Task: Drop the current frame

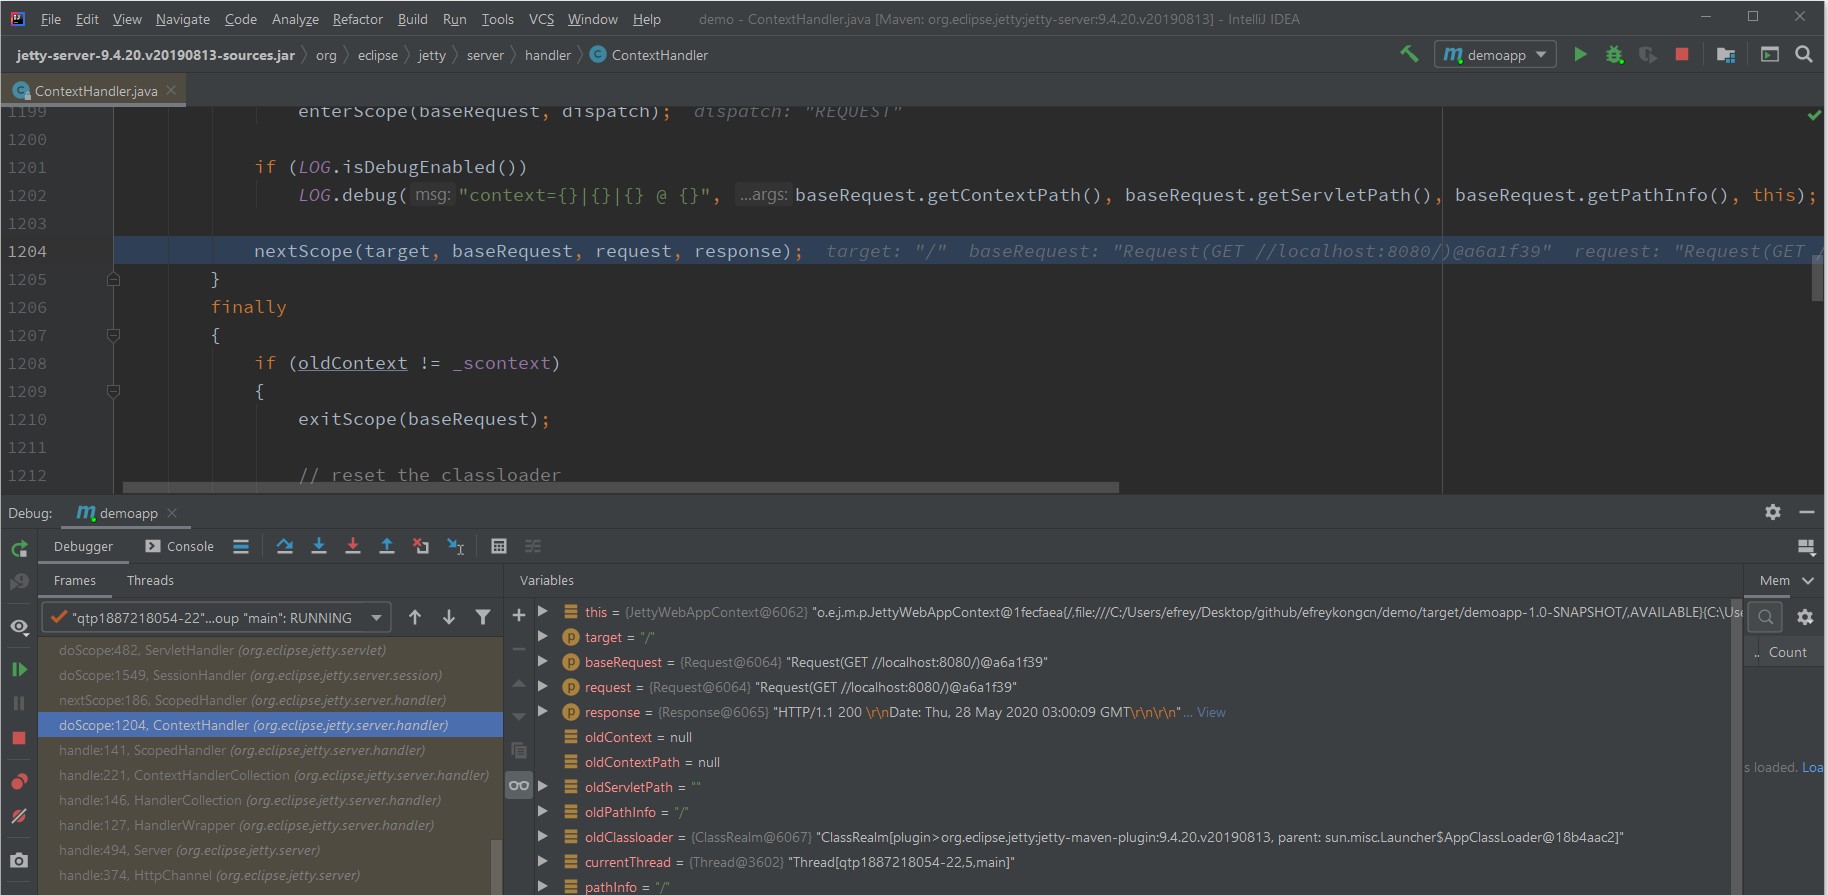Action: [x=421, y=546]
